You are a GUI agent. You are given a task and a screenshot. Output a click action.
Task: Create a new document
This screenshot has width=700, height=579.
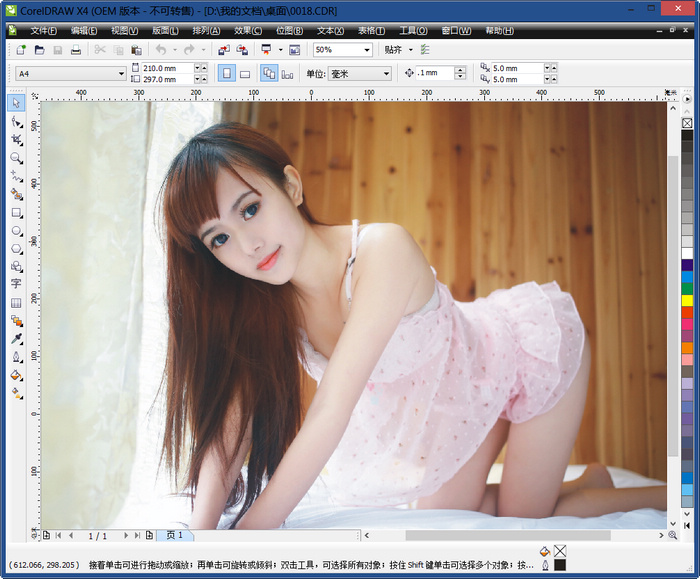click(x=21, y=50)
